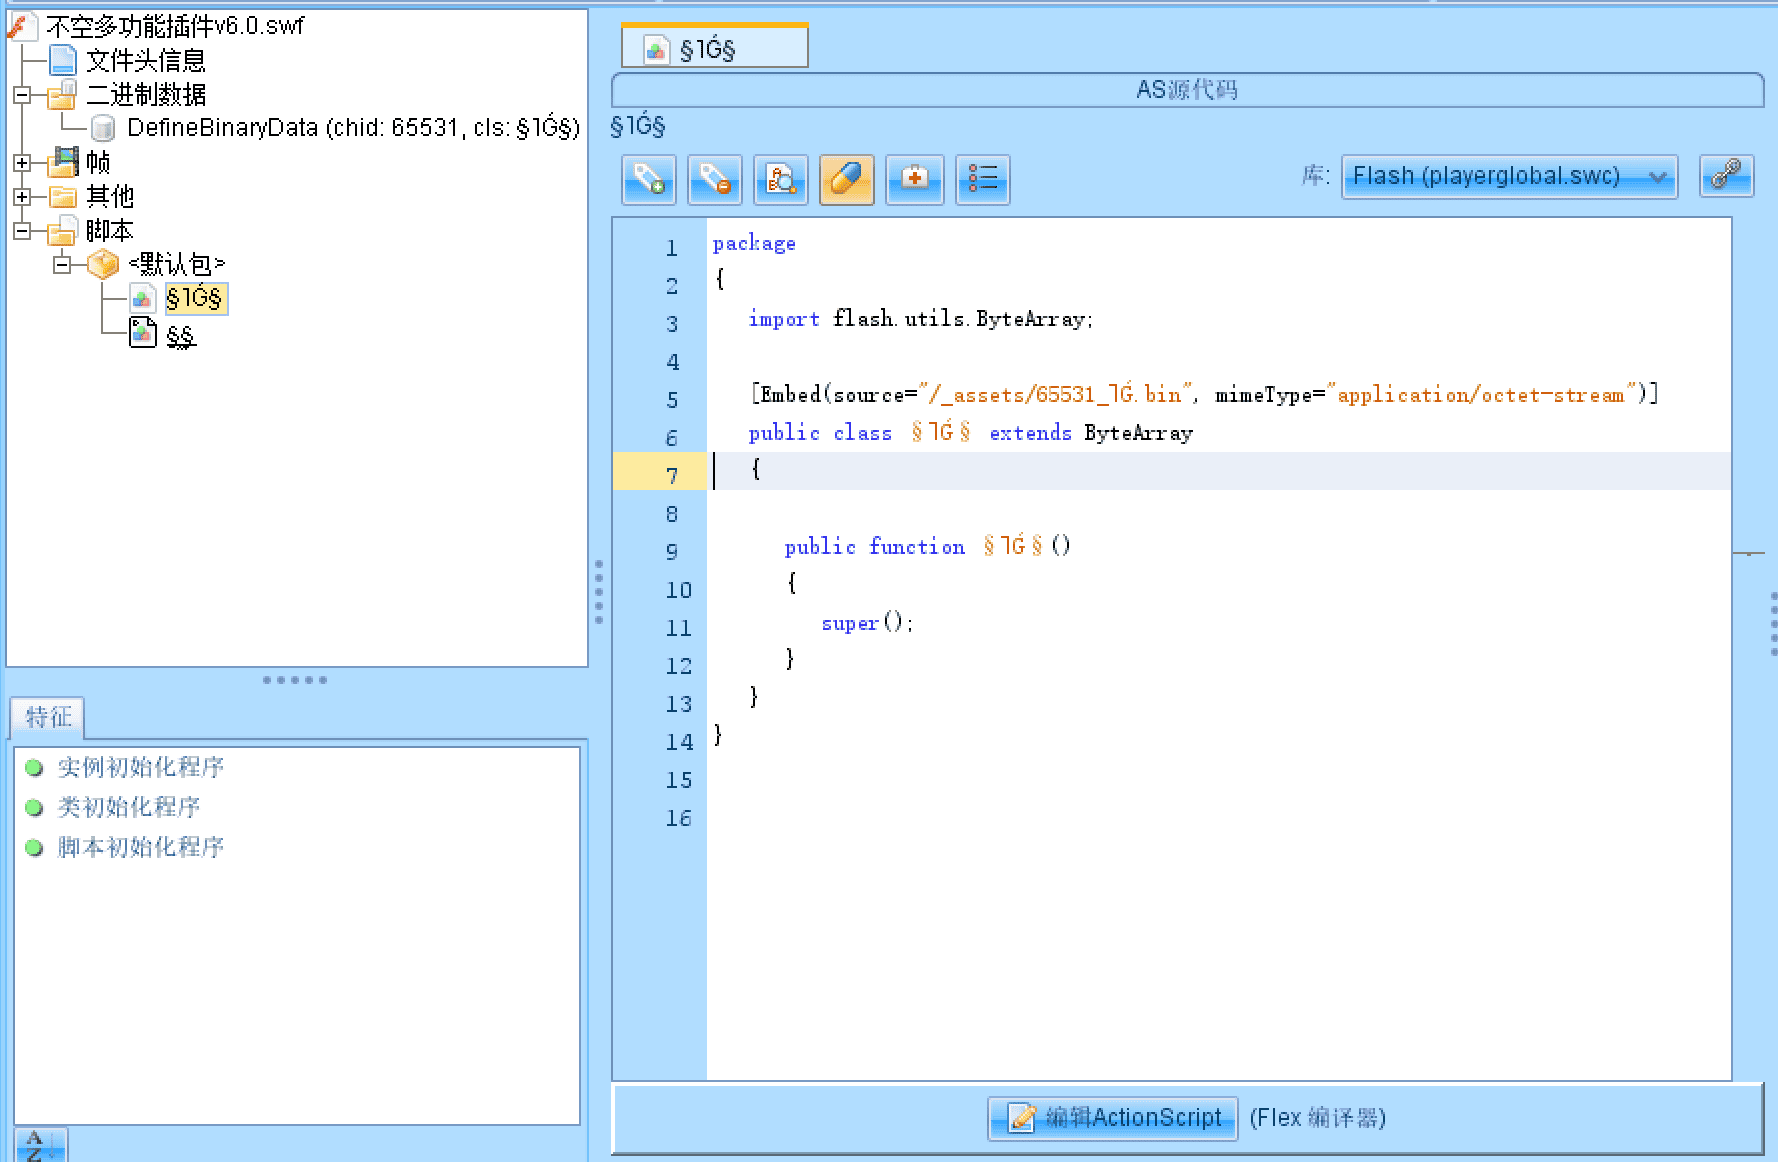
Task: Select the DefineBinaryData item in tree
Action: pos(352,128)
